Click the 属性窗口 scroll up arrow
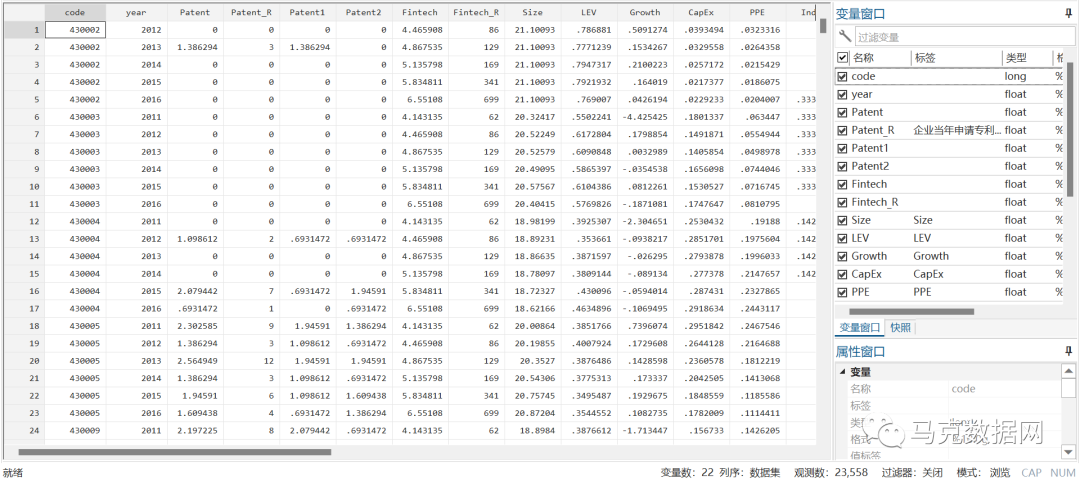 (1068, 372)
